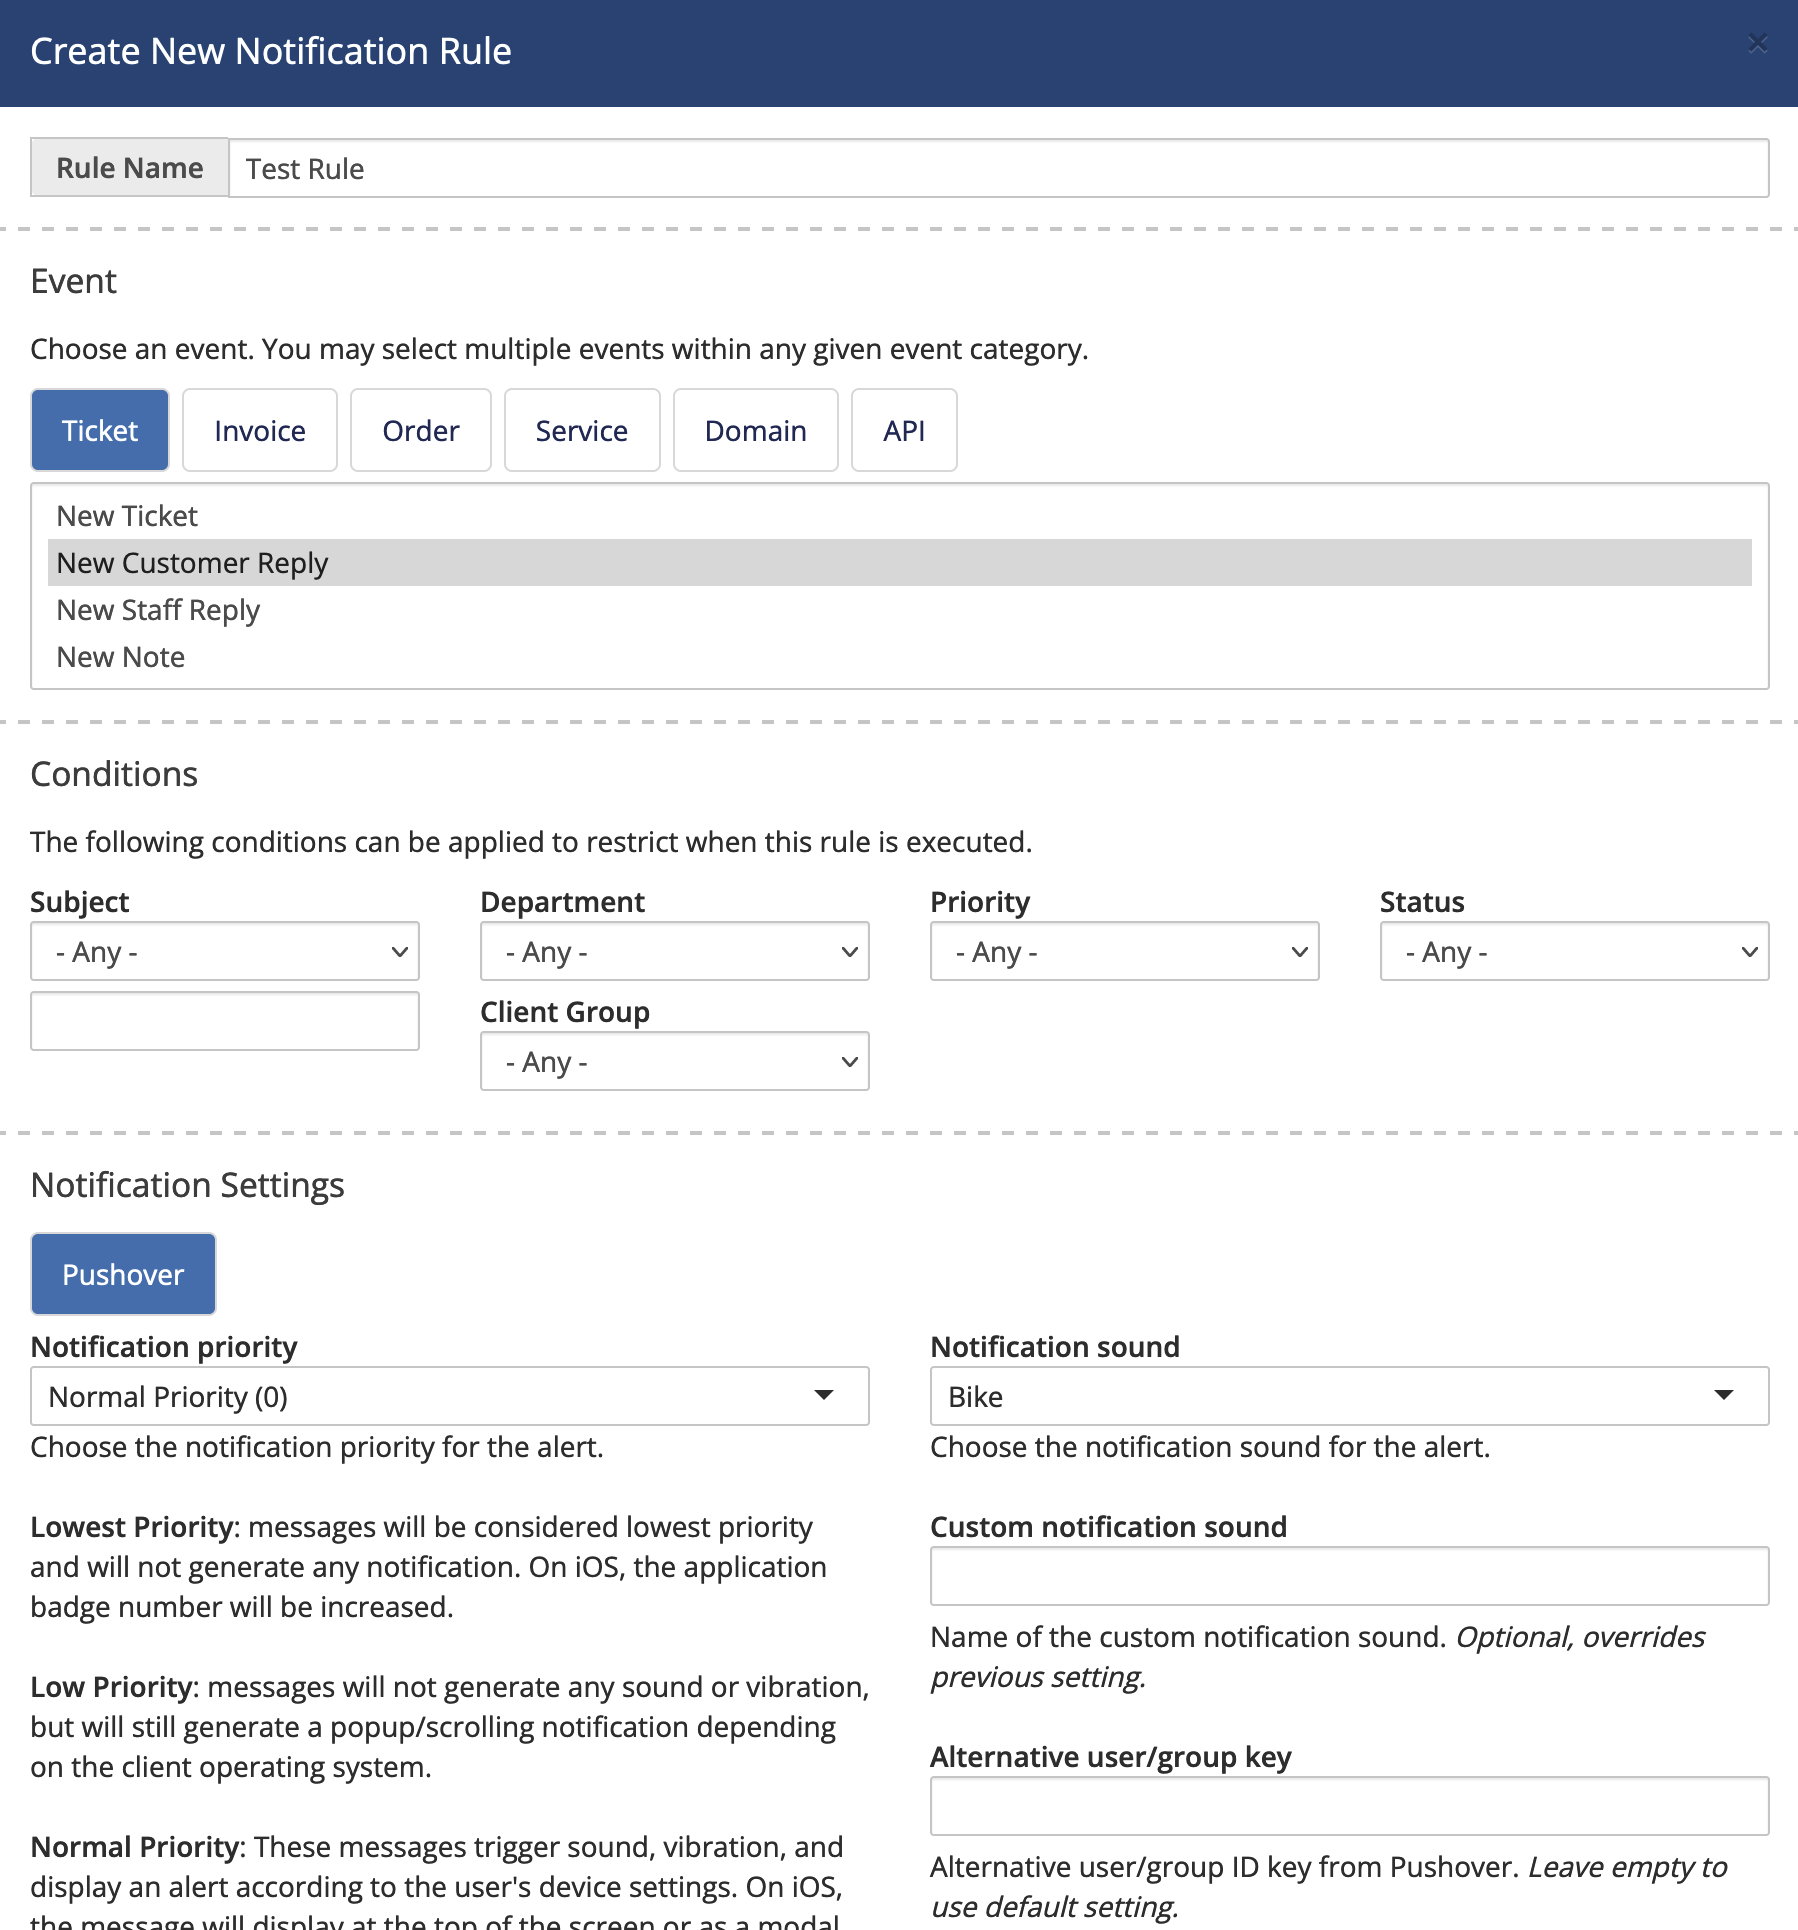Click the Custom notification sound field

point(1349,1575)
